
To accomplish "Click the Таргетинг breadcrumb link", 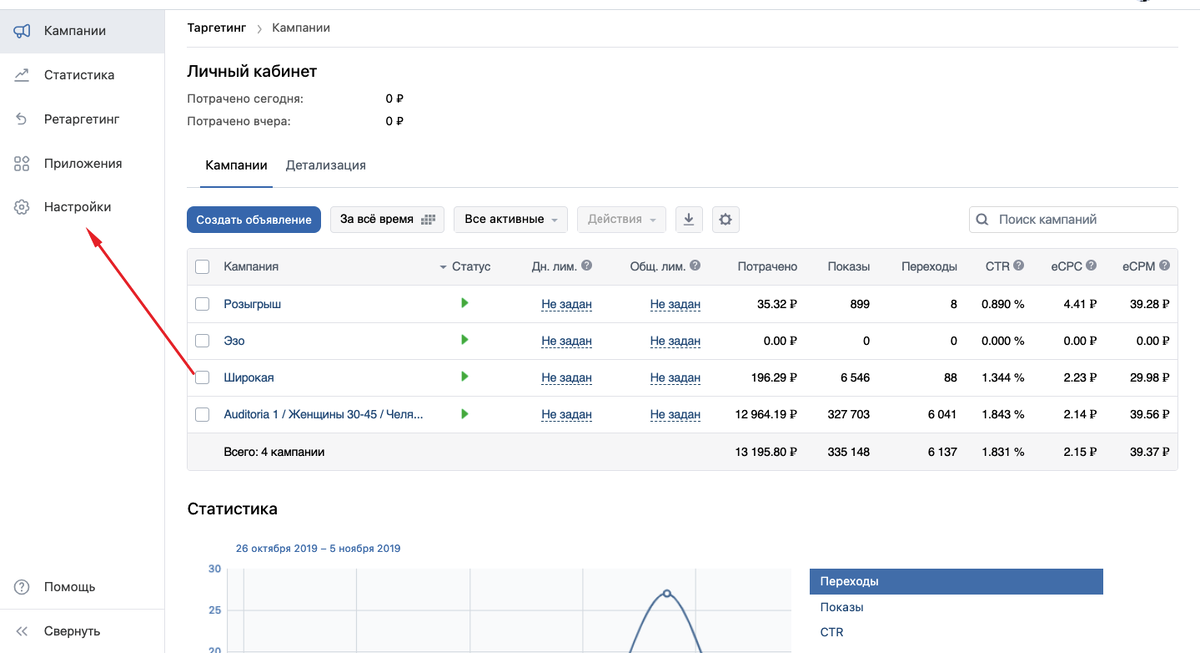I will click(x=217, y=28).
